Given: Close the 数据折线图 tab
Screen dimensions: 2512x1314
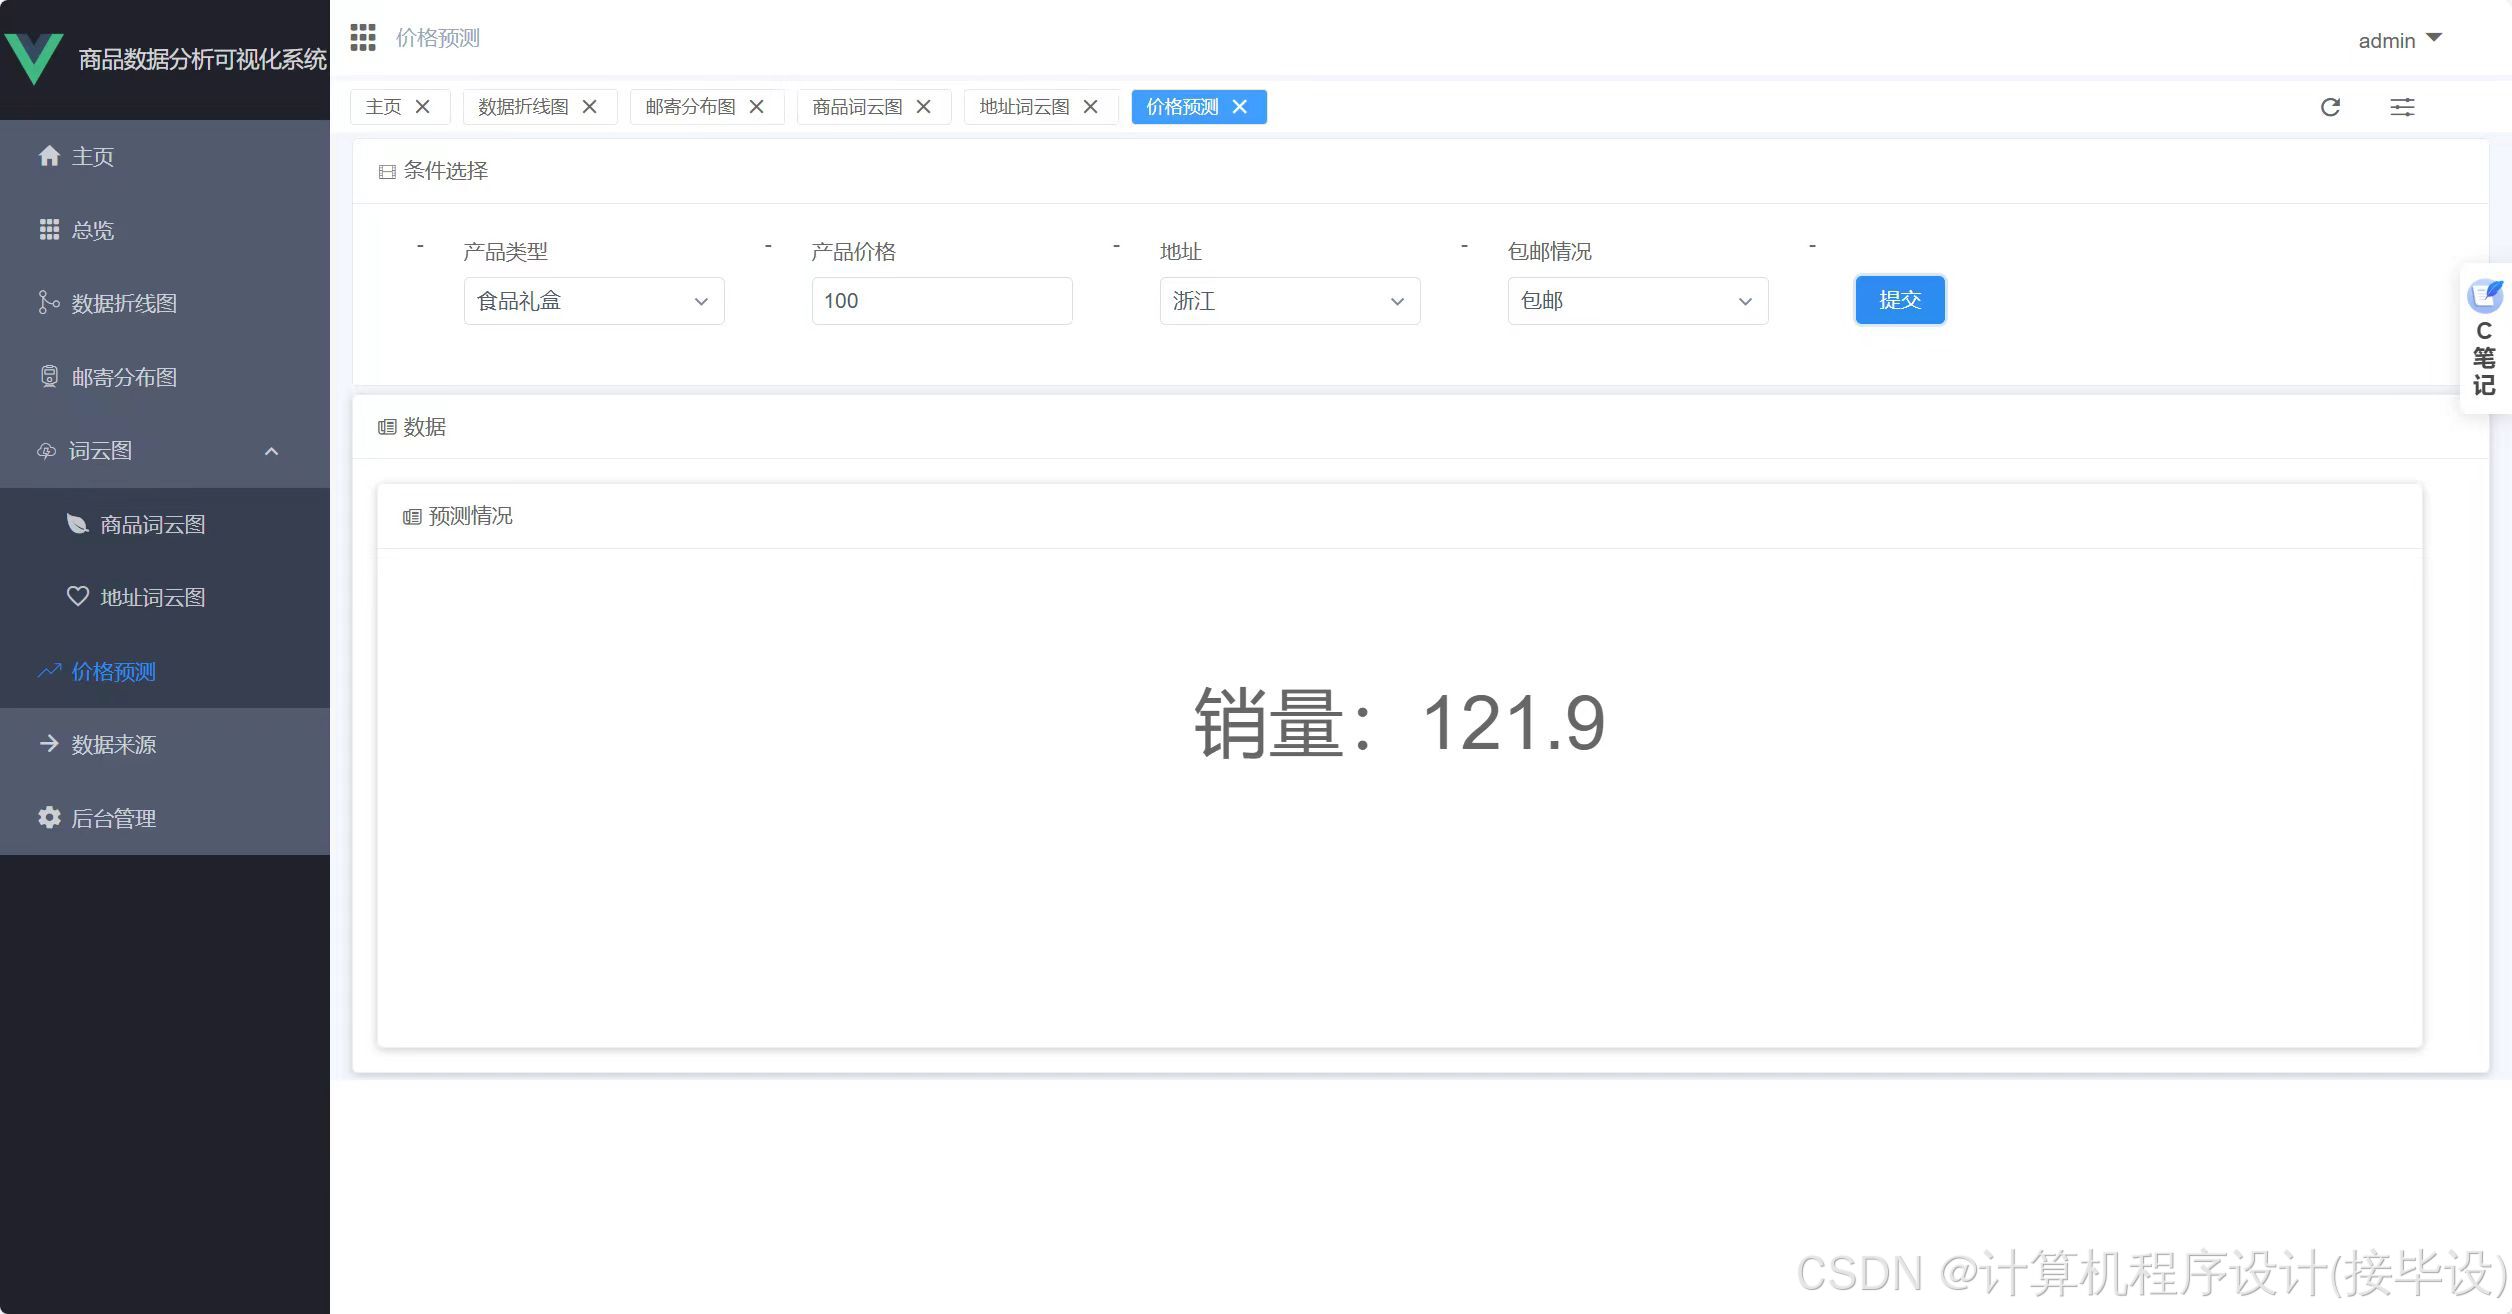Looking at the screenshot, I should click(590, 107).
